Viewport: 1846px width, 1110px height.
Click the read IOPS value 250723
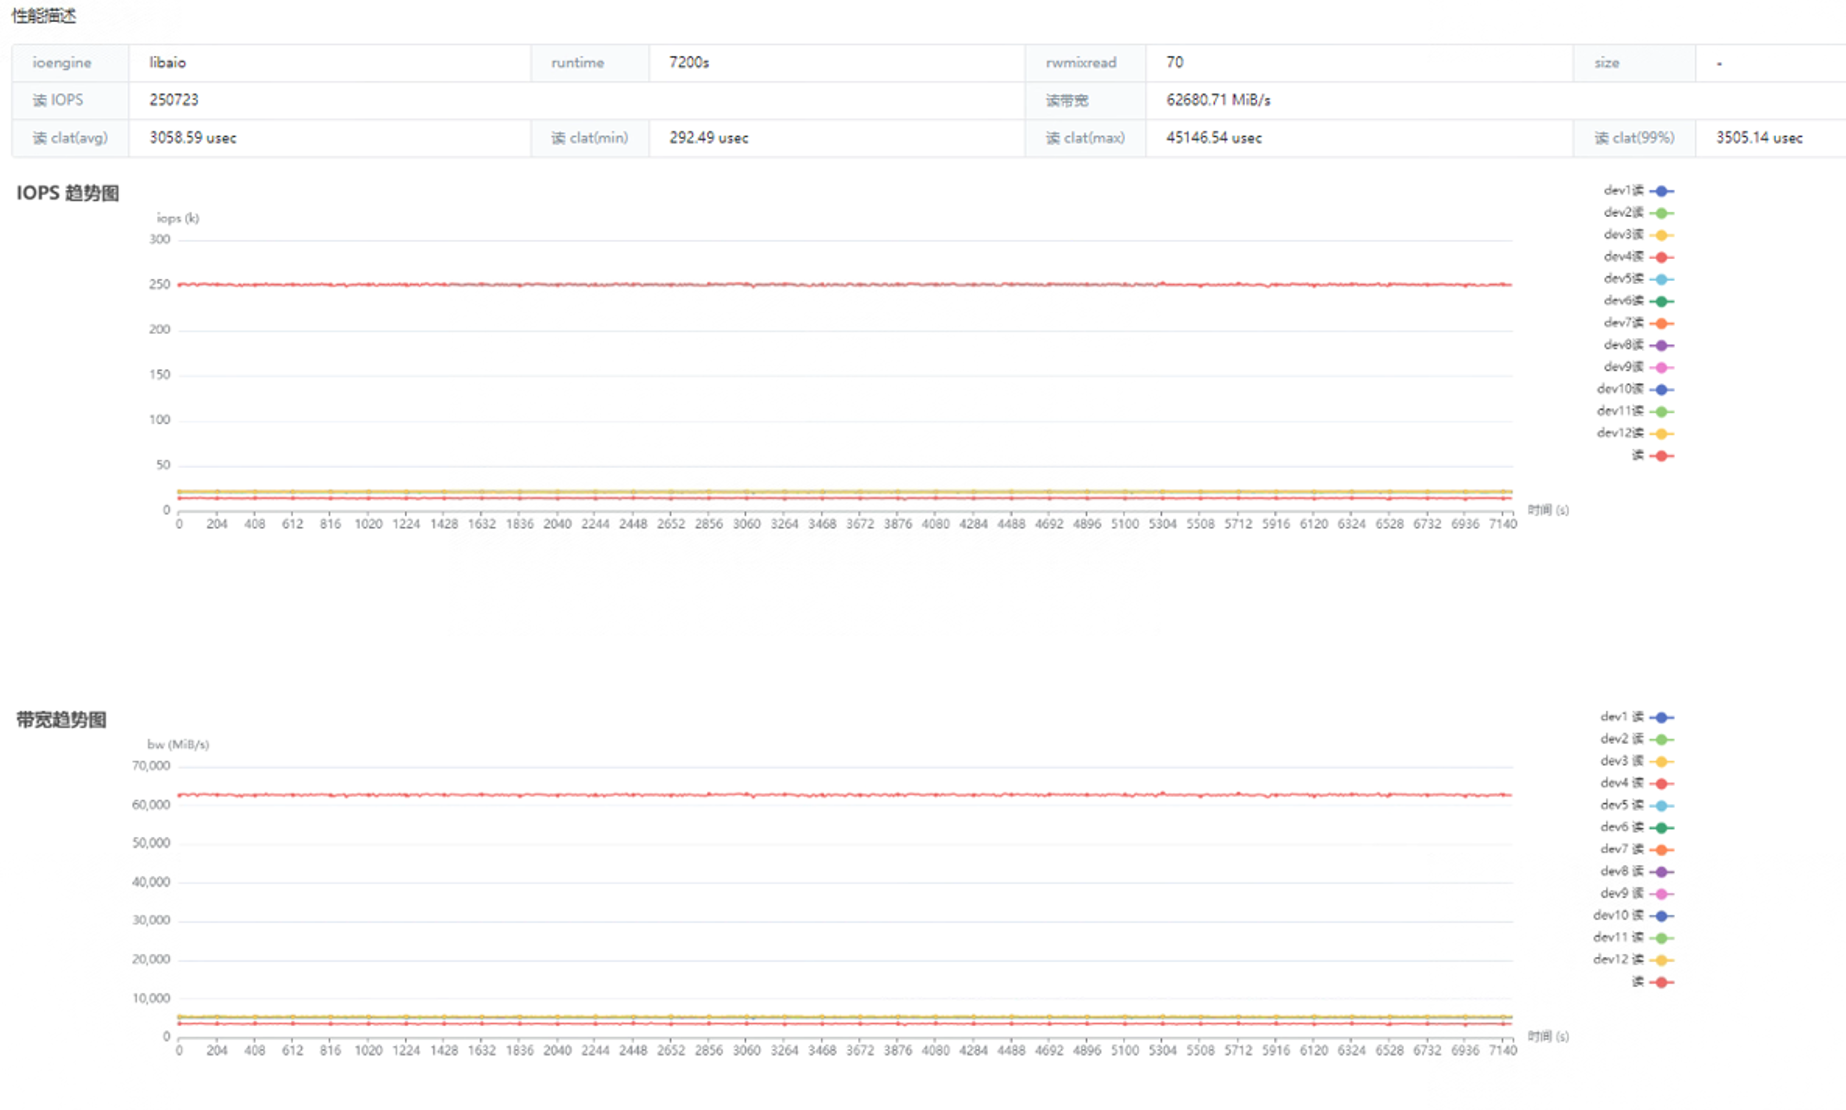[174, 100]
